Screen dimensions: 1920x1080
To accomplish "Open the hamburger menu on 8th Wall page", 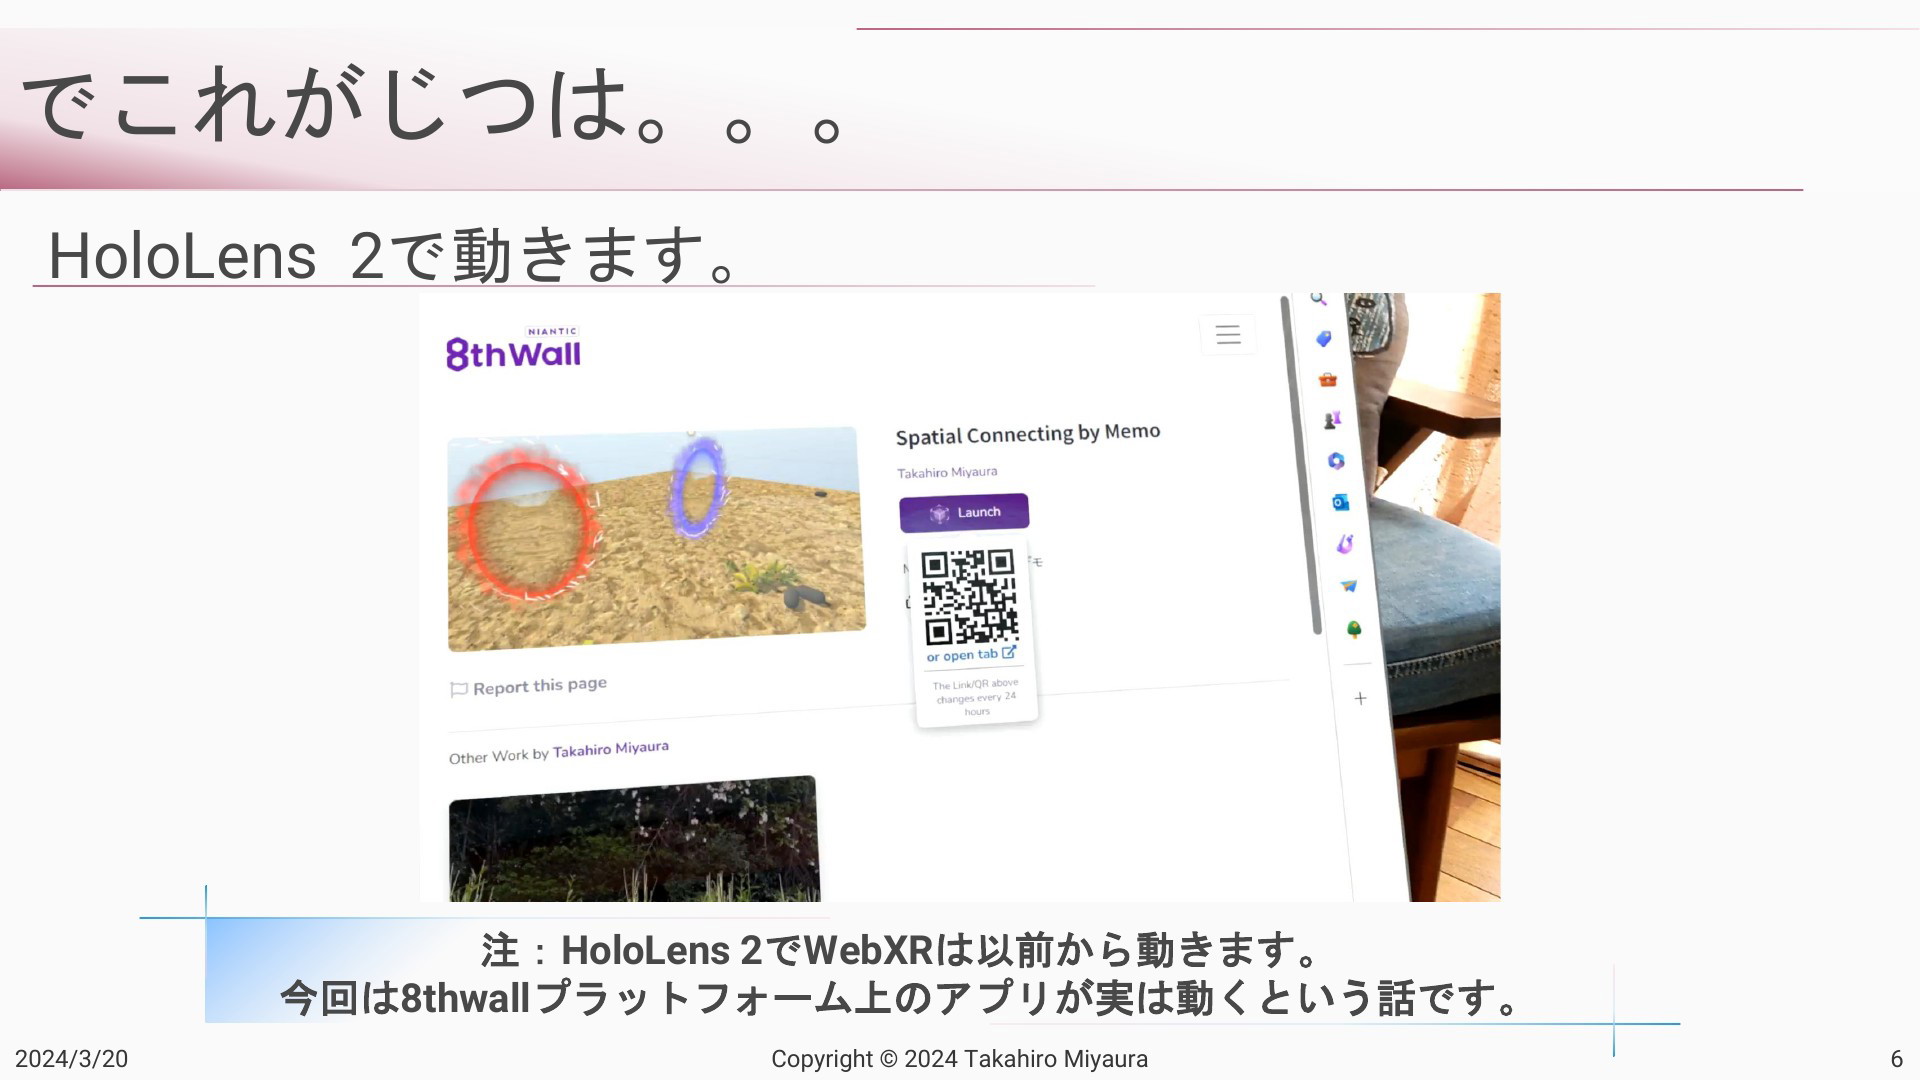I will (x=1228, y=335).
